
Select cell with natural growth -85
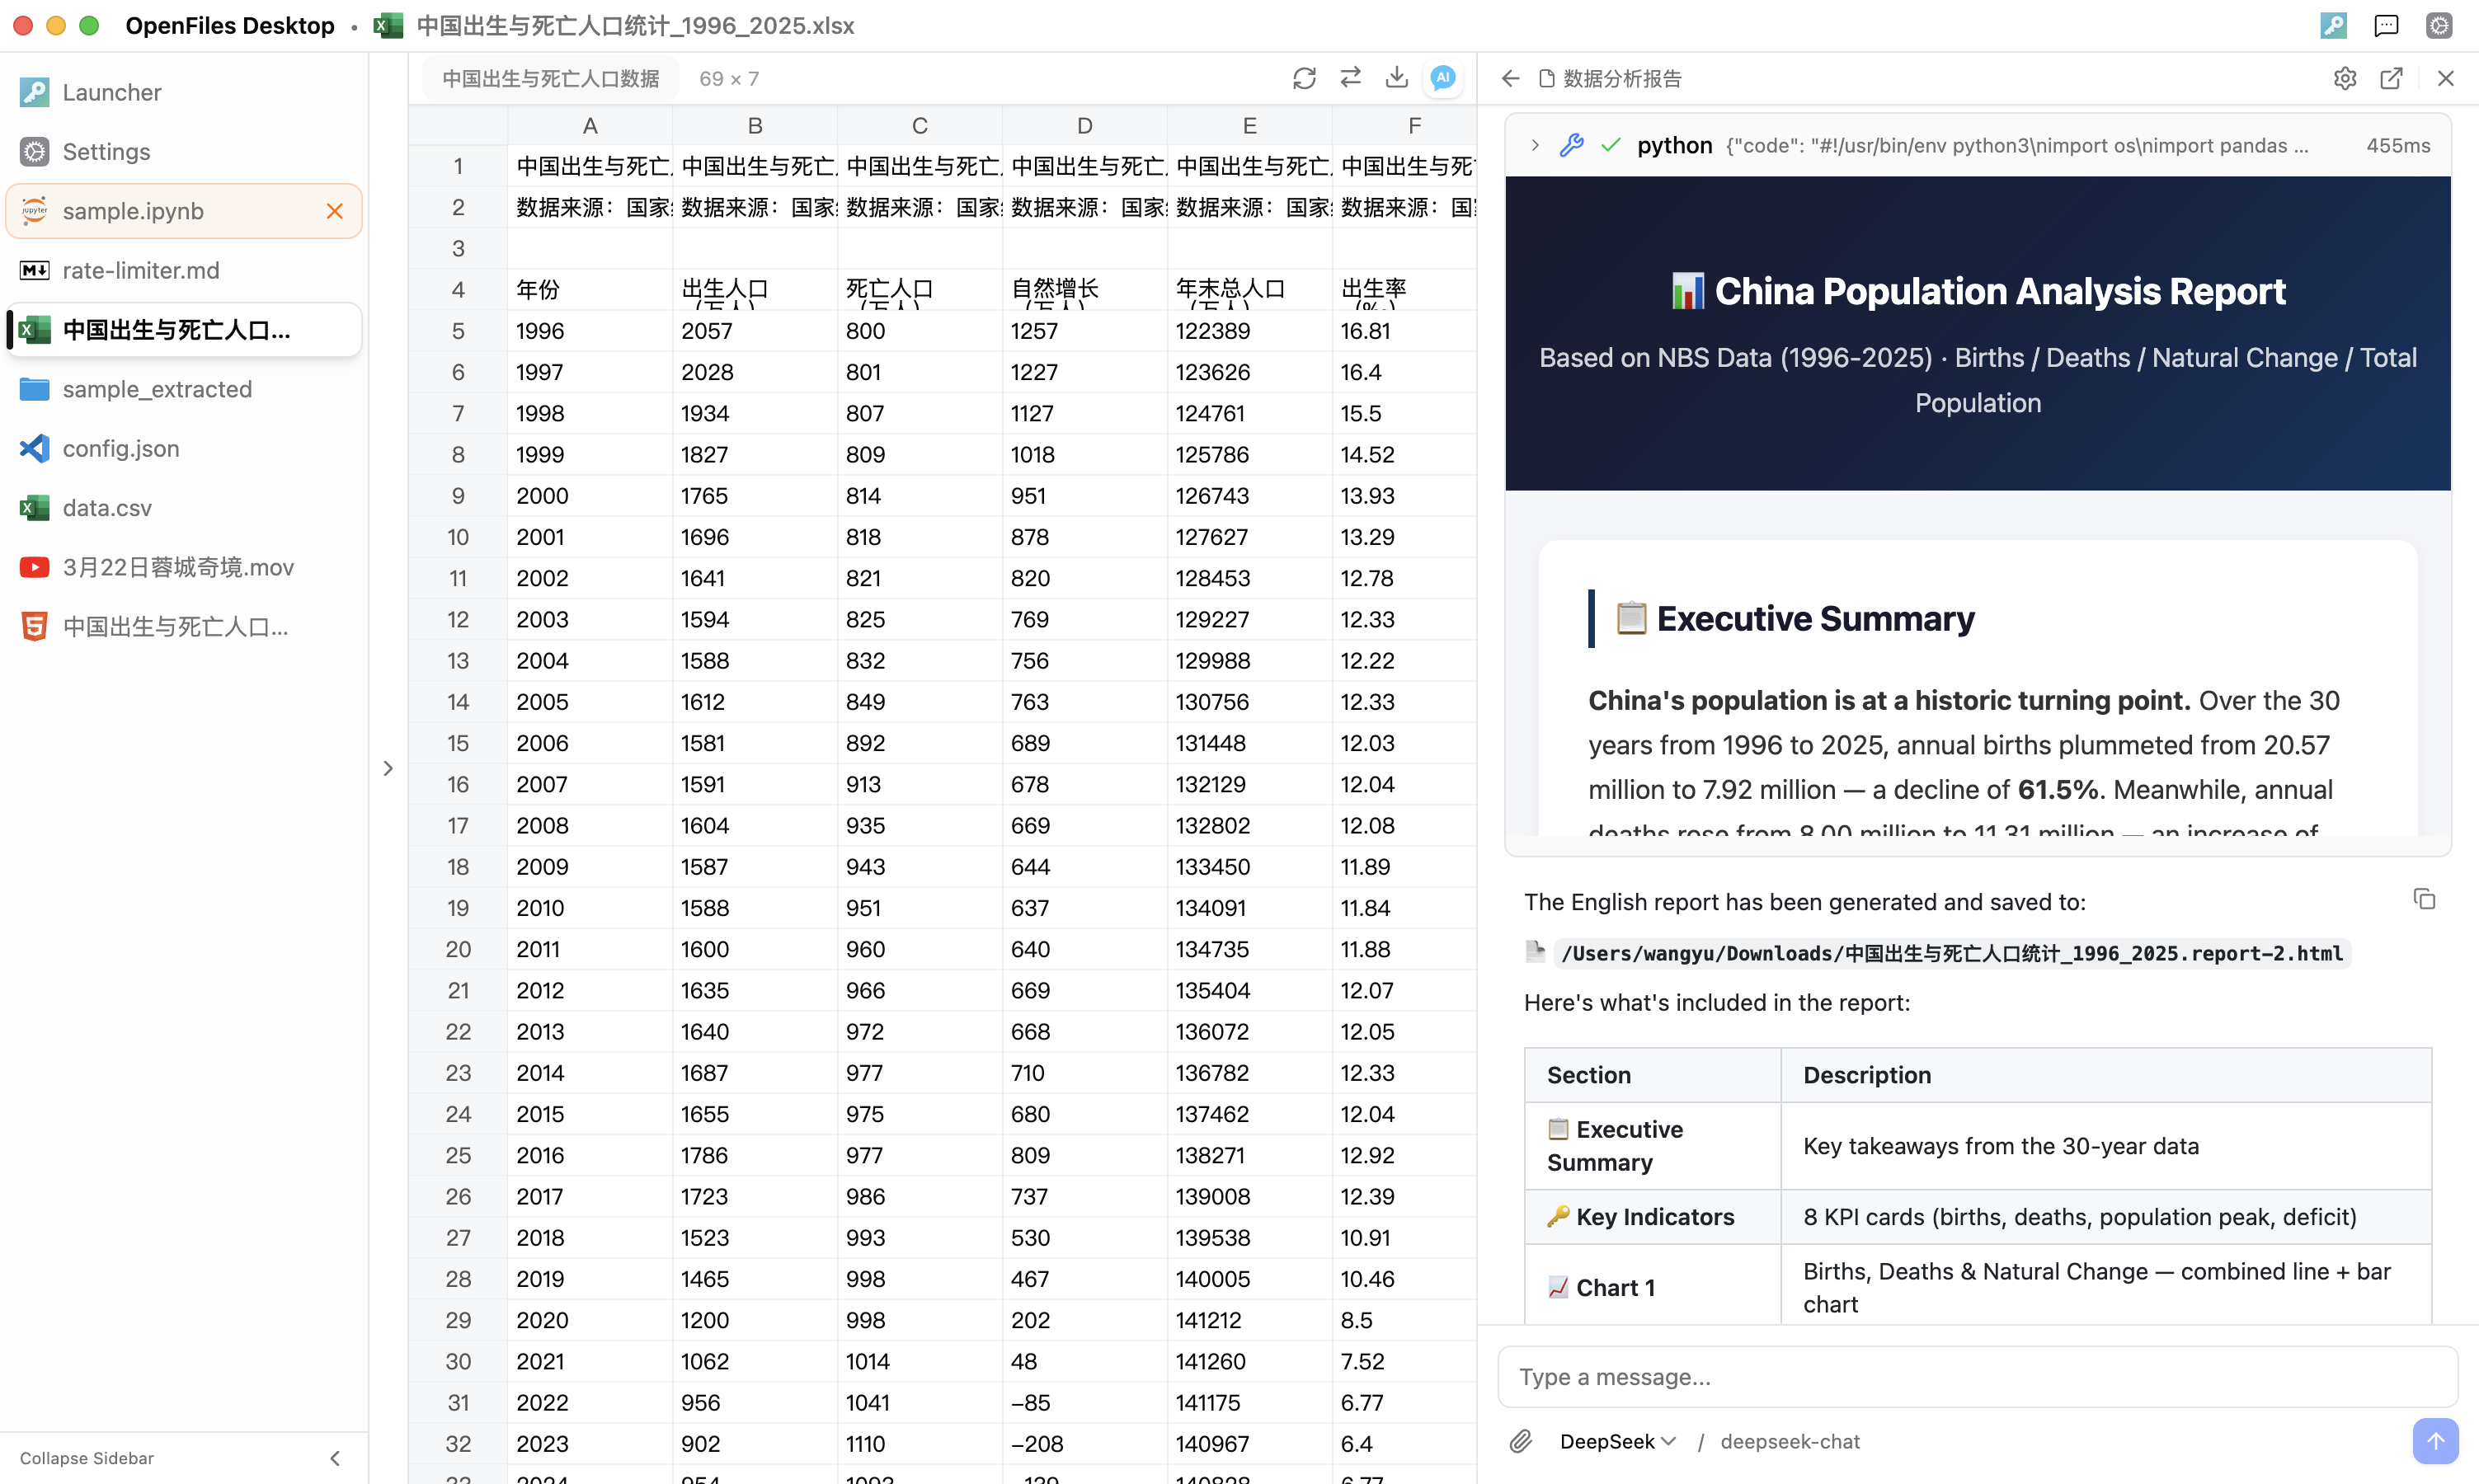point(1085,1402)
